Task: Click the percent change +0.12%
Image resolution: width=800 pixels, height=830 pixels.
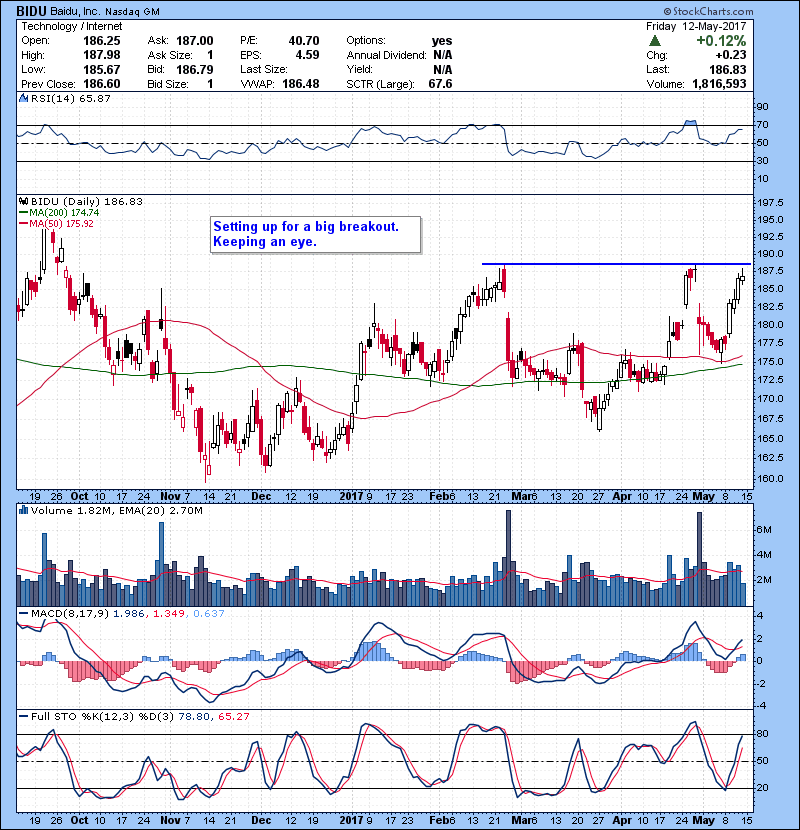Action: pos(721,41)
